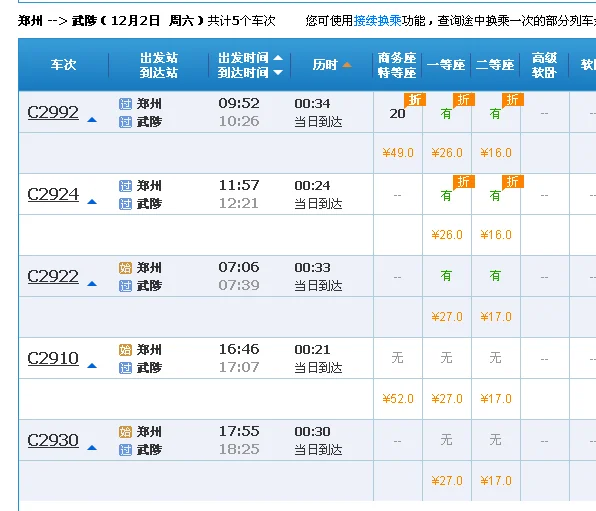Click departure time 16:46
596x511 pixels.
(x=239, y=349)
